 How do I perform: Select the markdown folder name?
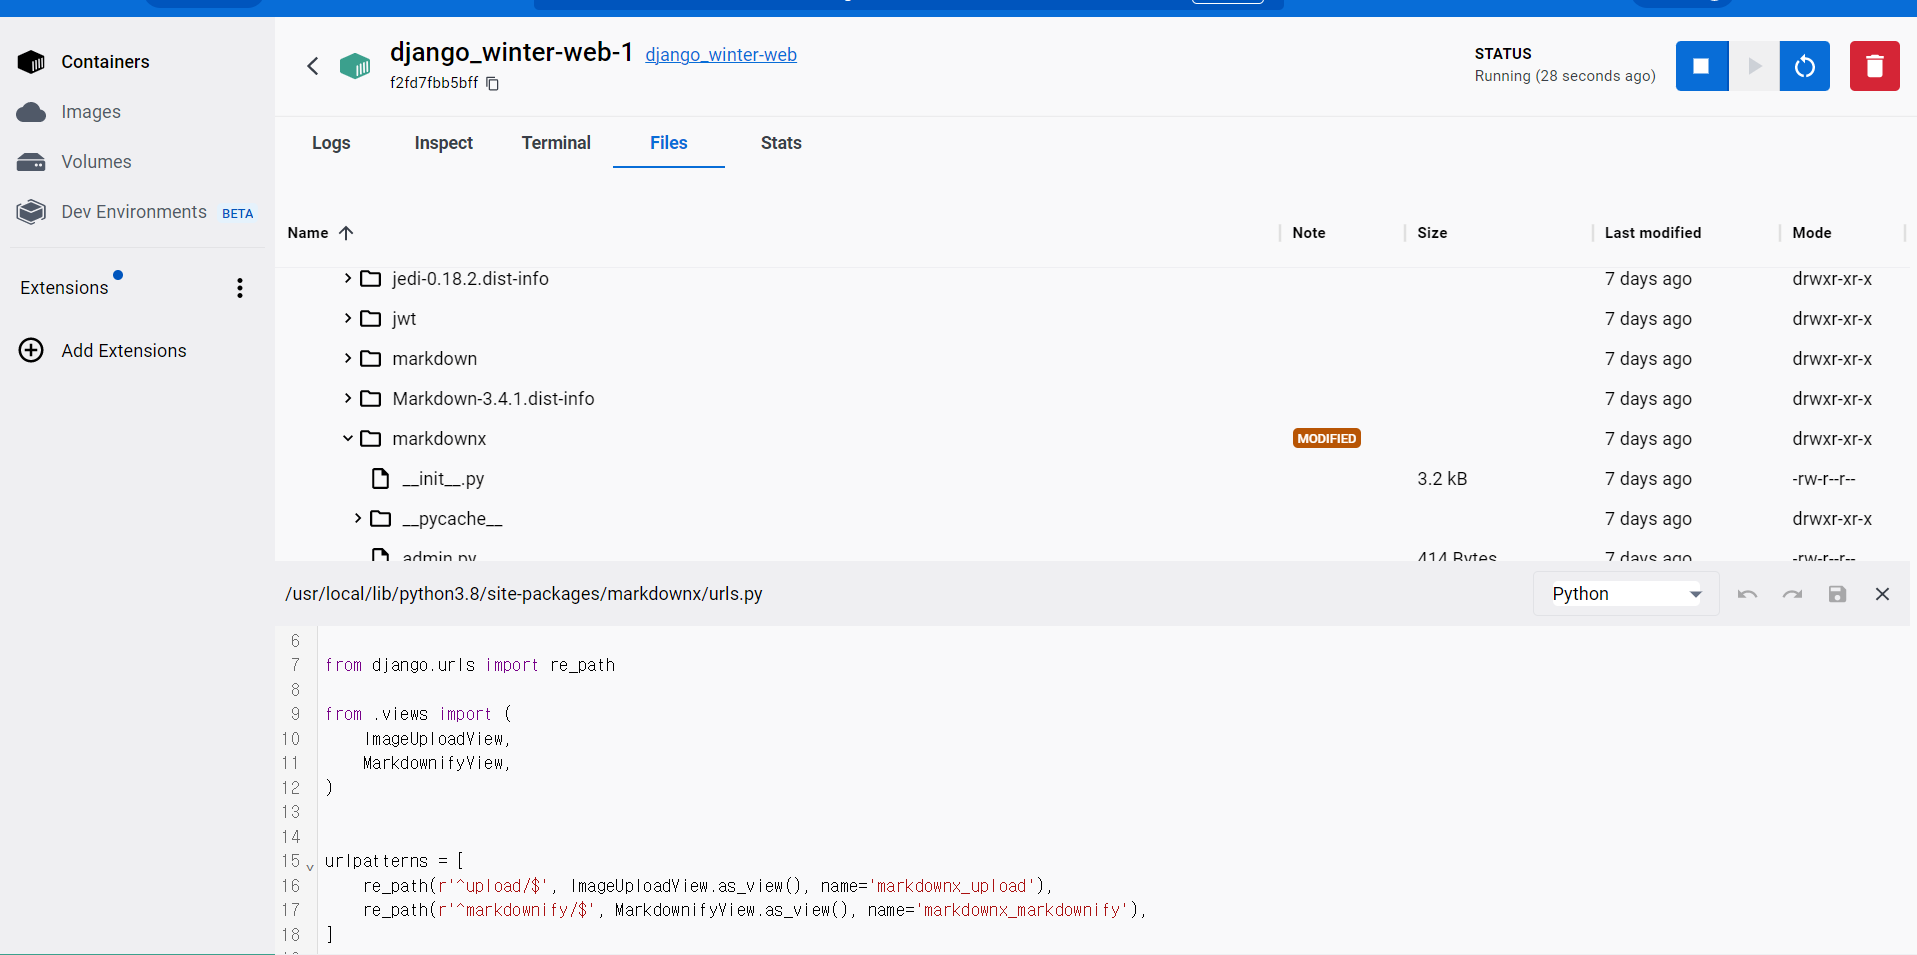point(434,359)
